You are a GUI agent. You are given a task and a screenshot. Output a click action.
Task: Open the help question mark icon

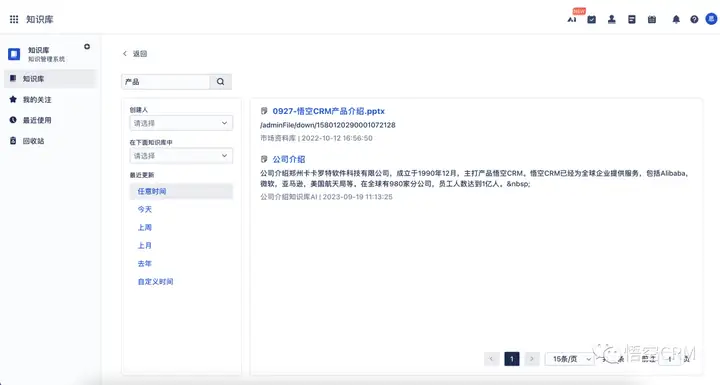694,19
